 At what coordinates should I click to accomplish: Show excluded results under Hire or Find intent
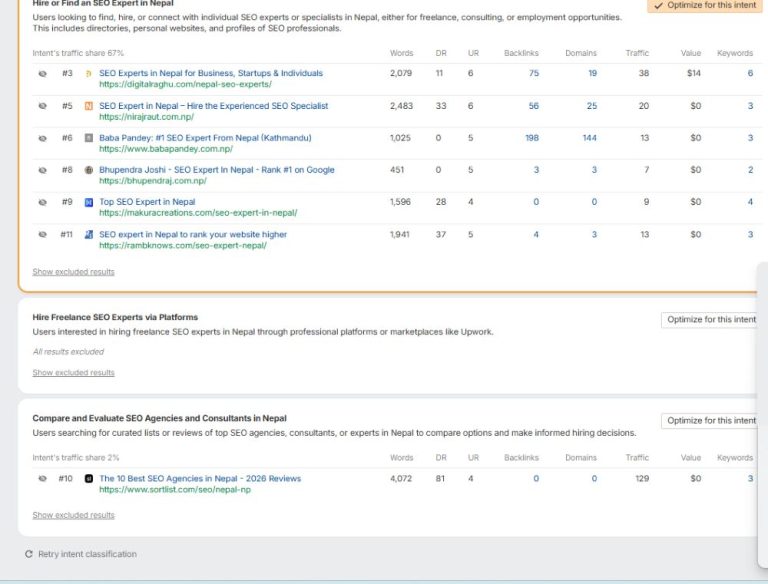click(73, 272)
